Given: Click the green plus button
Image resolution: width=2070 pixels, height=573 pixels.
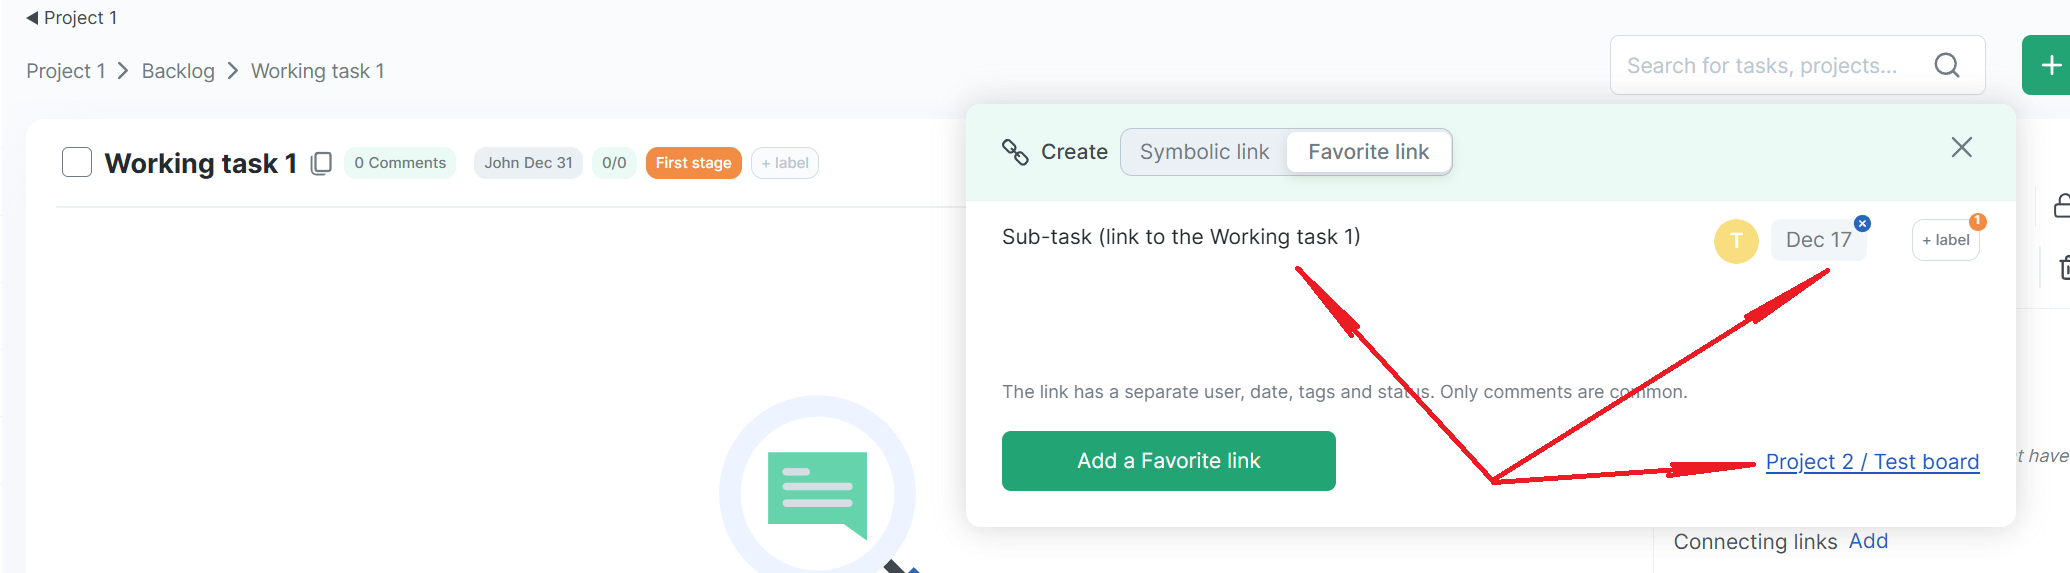Looking at the screenshot, I should coord(2050,66).
